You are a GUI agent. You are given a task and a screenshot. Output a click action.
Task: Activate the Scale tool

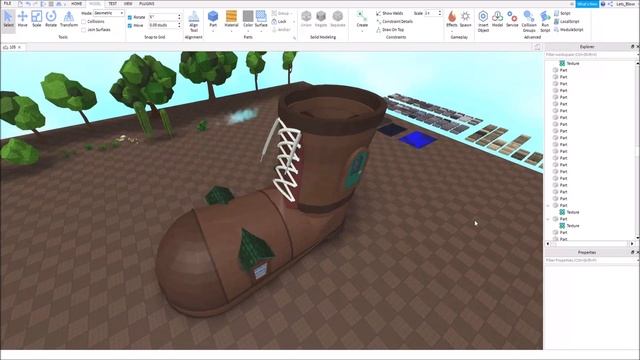[37, 19]
